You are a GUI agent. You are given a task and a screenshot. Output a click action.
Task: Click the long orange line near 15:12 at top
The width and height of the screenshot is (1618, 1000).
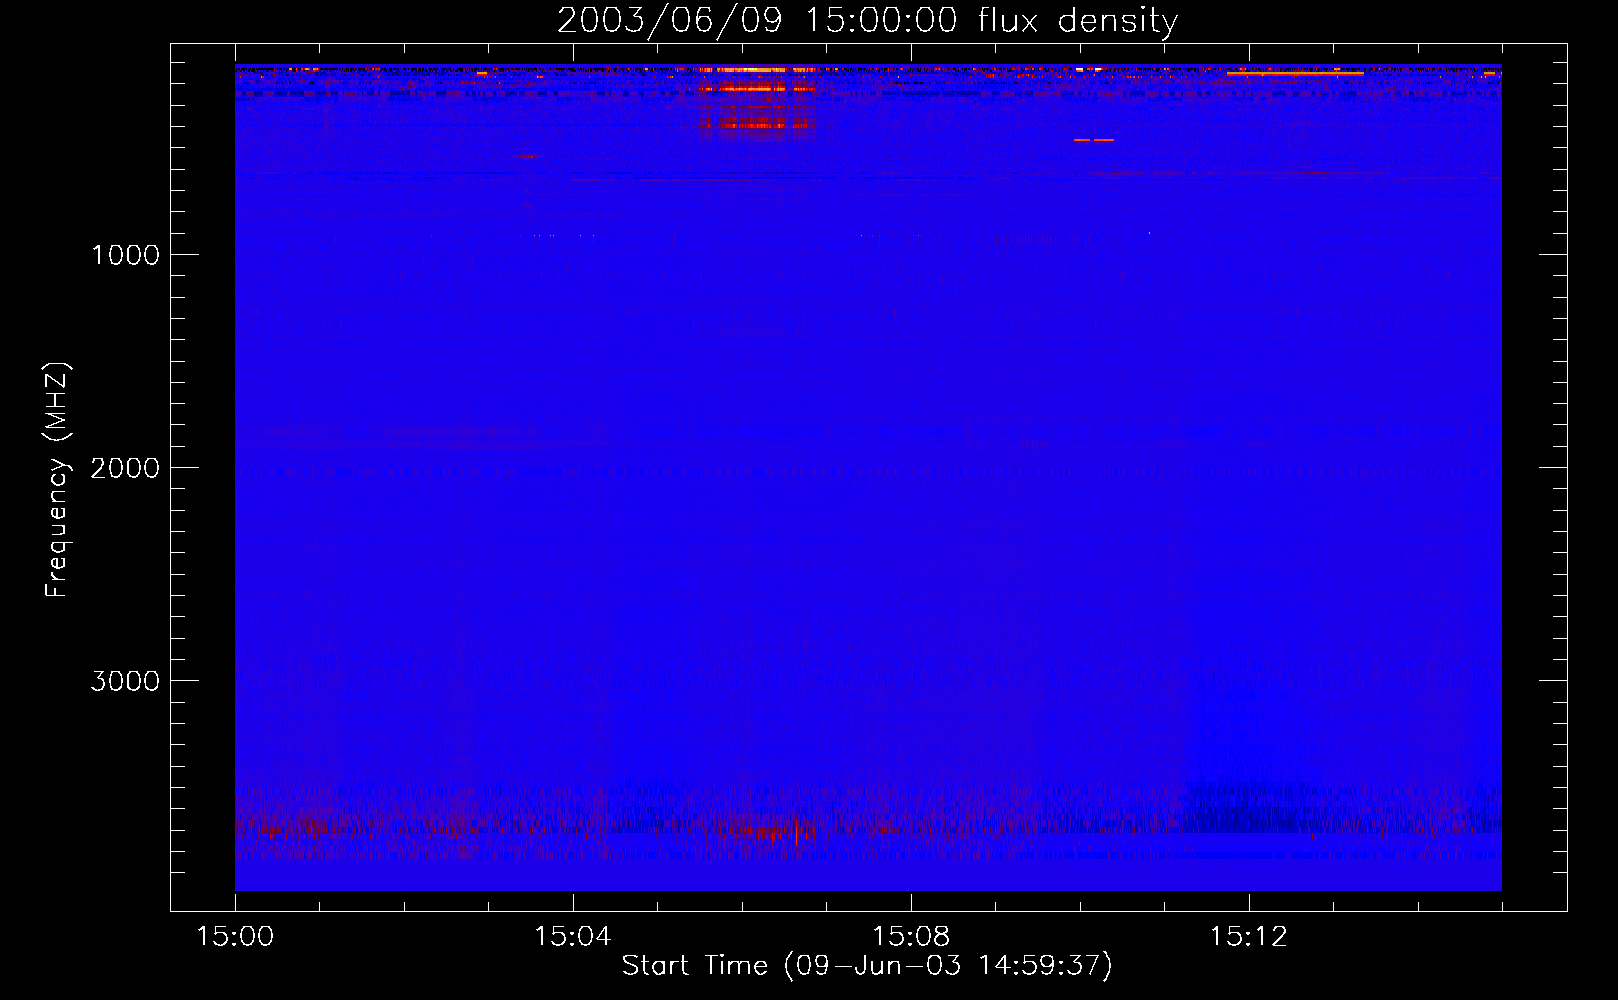click(x=1295, y=73)
